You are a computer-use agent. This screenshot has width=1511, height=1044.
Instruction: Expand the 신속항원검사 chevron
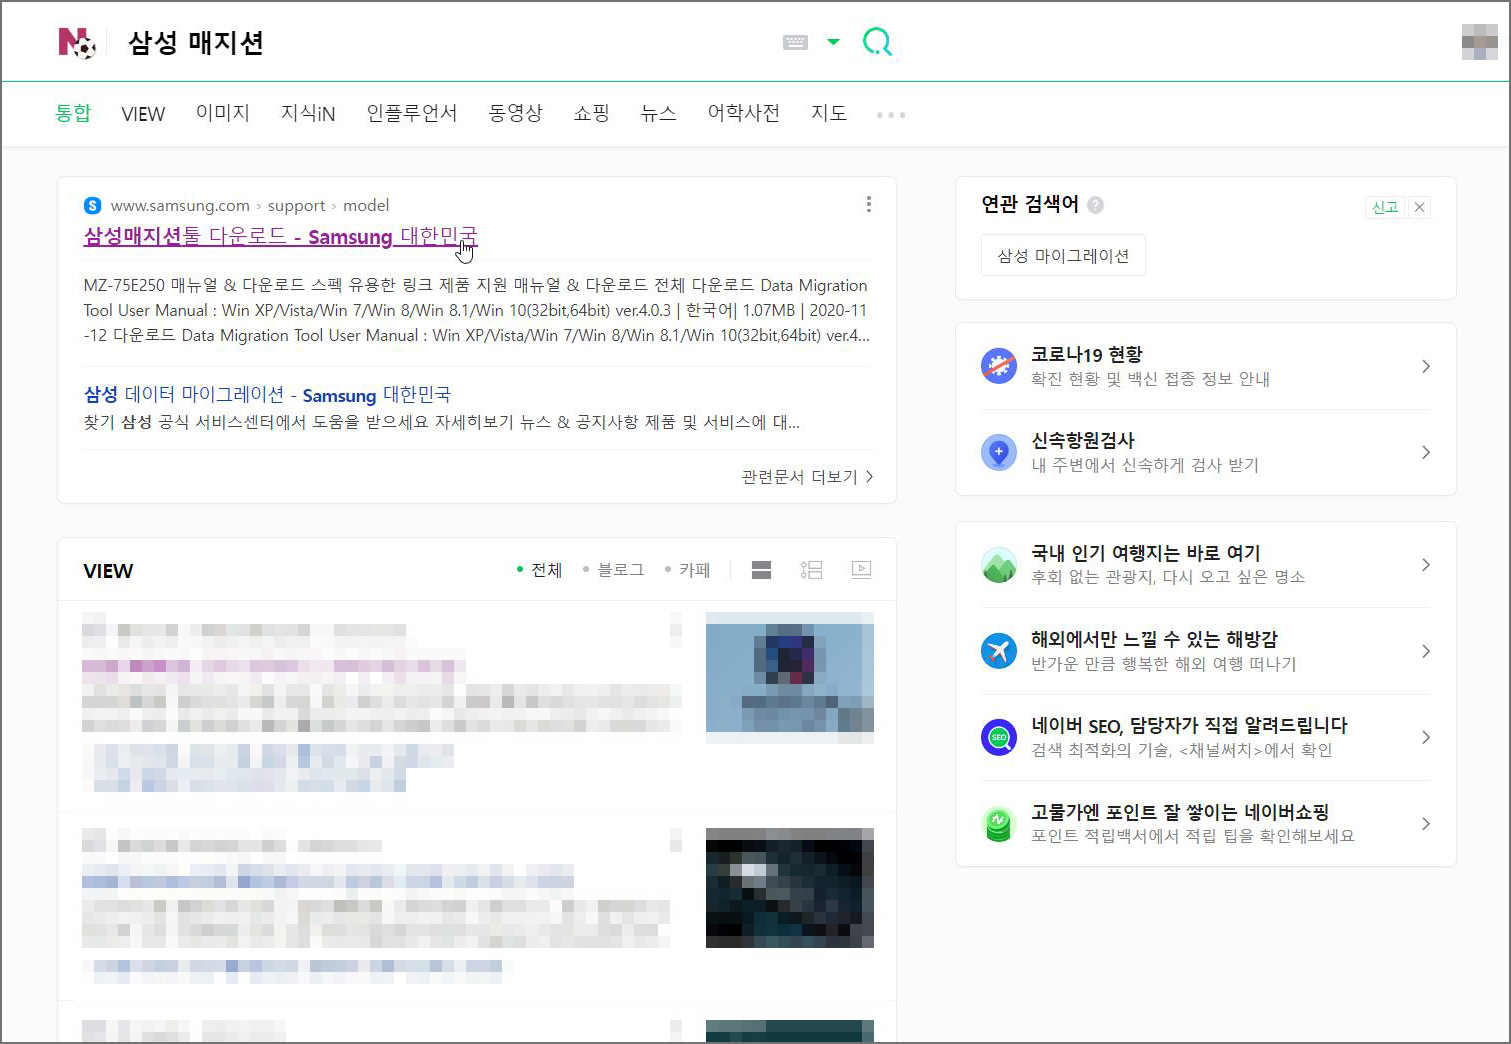point(1425,452)
